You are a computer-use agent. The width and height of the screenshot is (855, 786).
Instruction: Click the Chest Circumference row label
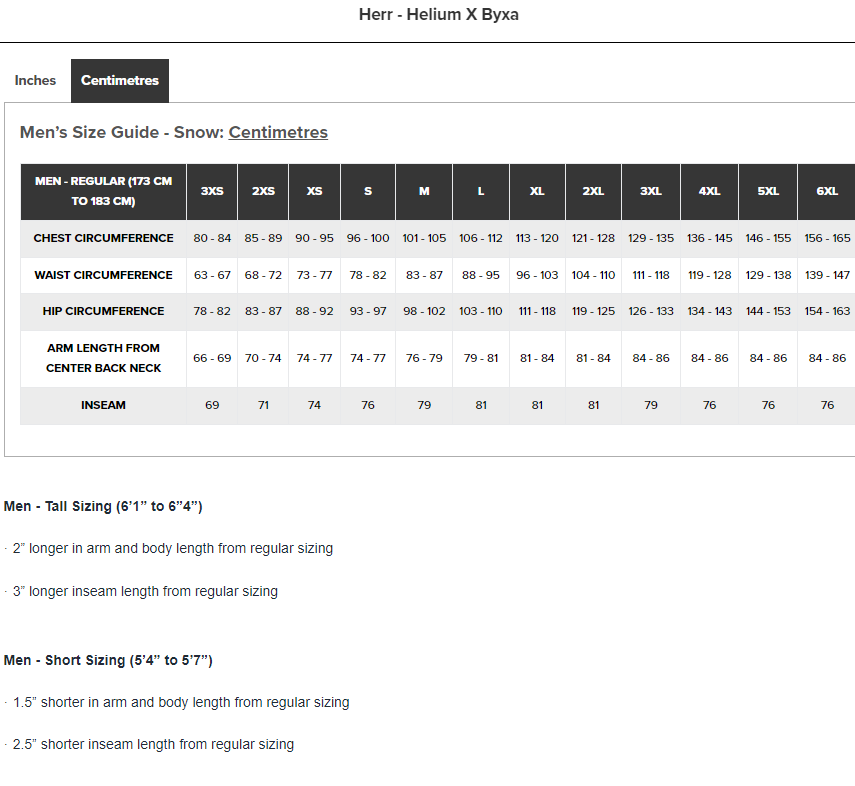click(103, 238)
